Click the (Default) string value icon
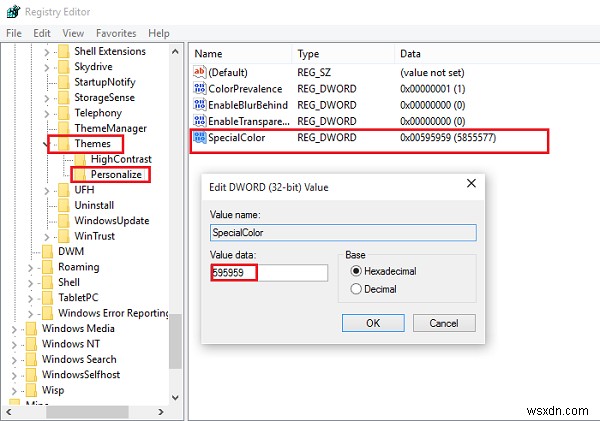This screenshot has height=421, width=600. (199, 72)
